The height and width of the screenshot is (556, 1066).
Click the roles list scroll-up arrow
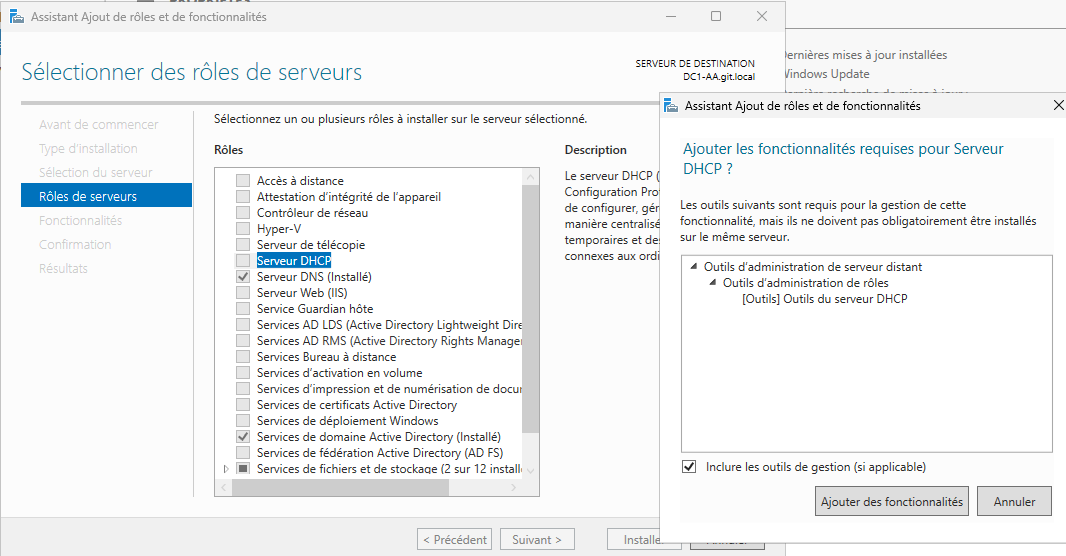[x=530, y=177]
